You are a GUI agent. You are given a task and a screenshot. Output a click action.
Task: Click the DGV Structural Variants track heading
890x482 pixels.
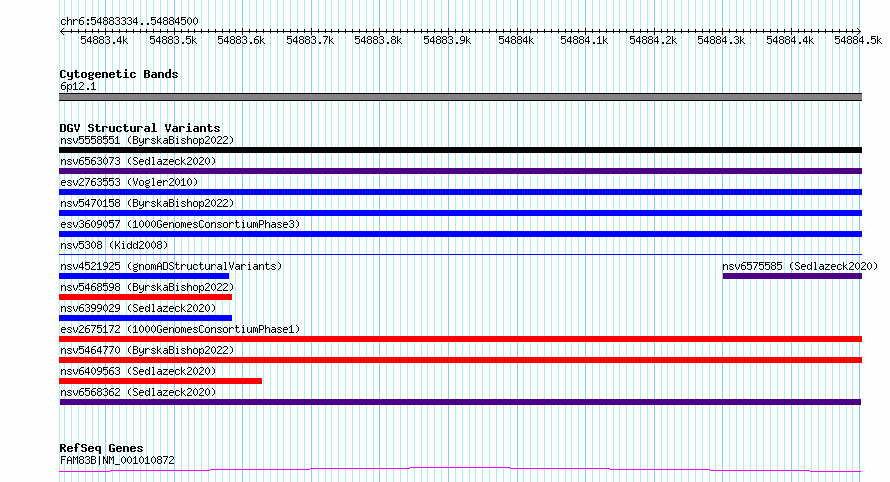140,128
